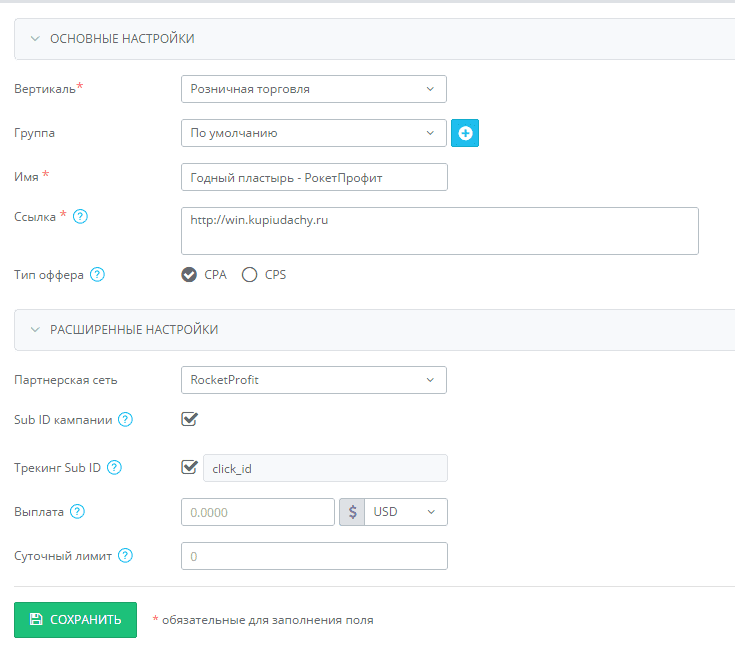This screenshot has height=657, width=735.
Task: Open the USD currency dropdown
Action: [x=405, y=512]
